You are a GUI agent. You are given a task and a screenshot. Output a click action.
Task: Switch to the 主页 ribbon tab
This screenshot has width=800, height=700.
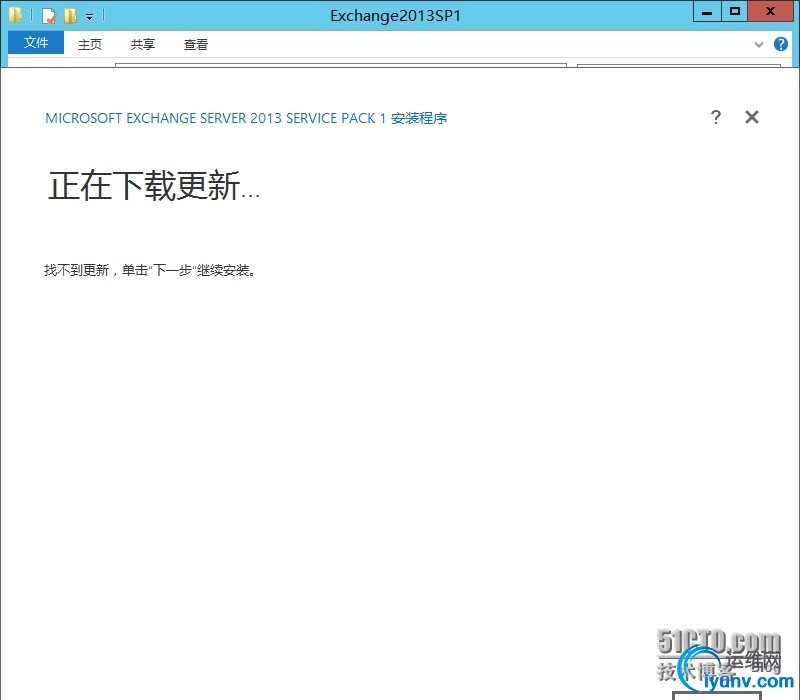tap(90, 44)
